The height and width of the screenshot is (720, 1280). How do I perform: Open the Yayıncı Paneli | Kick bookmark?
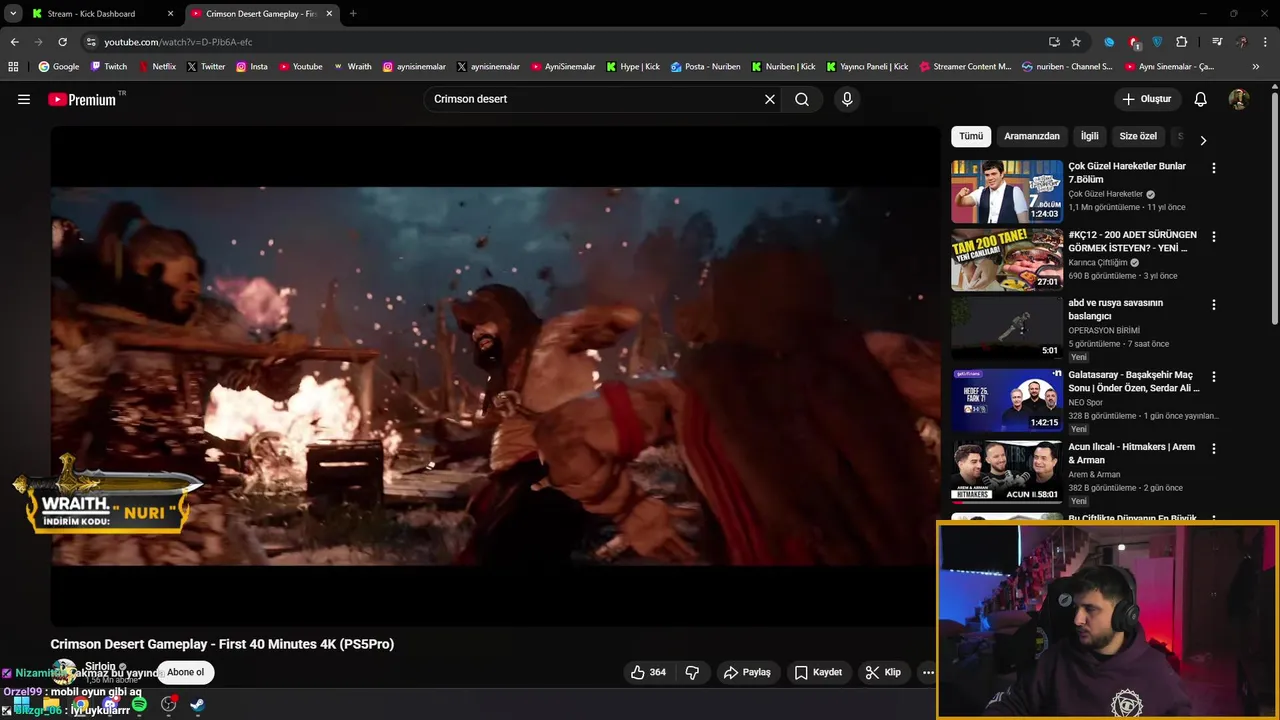click(867, 67)
